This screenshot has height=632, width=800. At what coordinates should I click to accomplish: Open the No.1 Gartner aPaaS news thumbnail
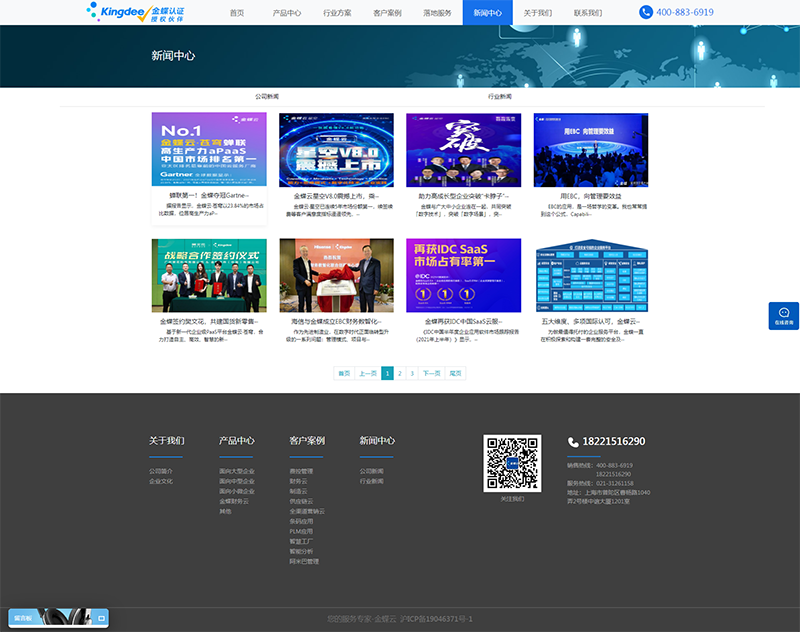(209, 149)
